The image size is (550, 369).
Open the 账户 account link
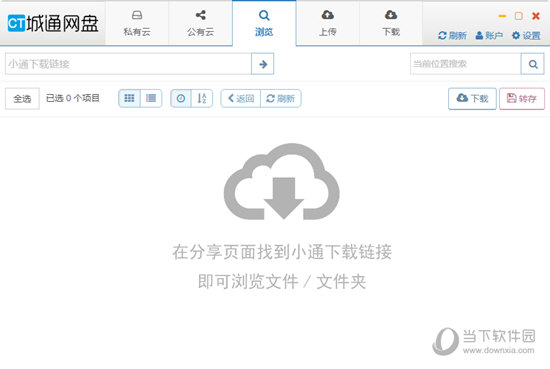point(489,35)
